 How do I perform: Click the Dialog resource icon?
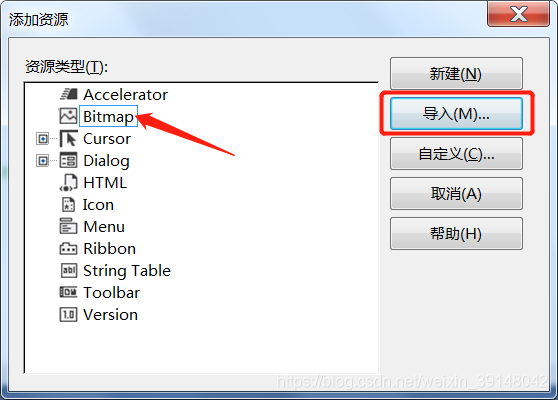click(x=68, y=160)
